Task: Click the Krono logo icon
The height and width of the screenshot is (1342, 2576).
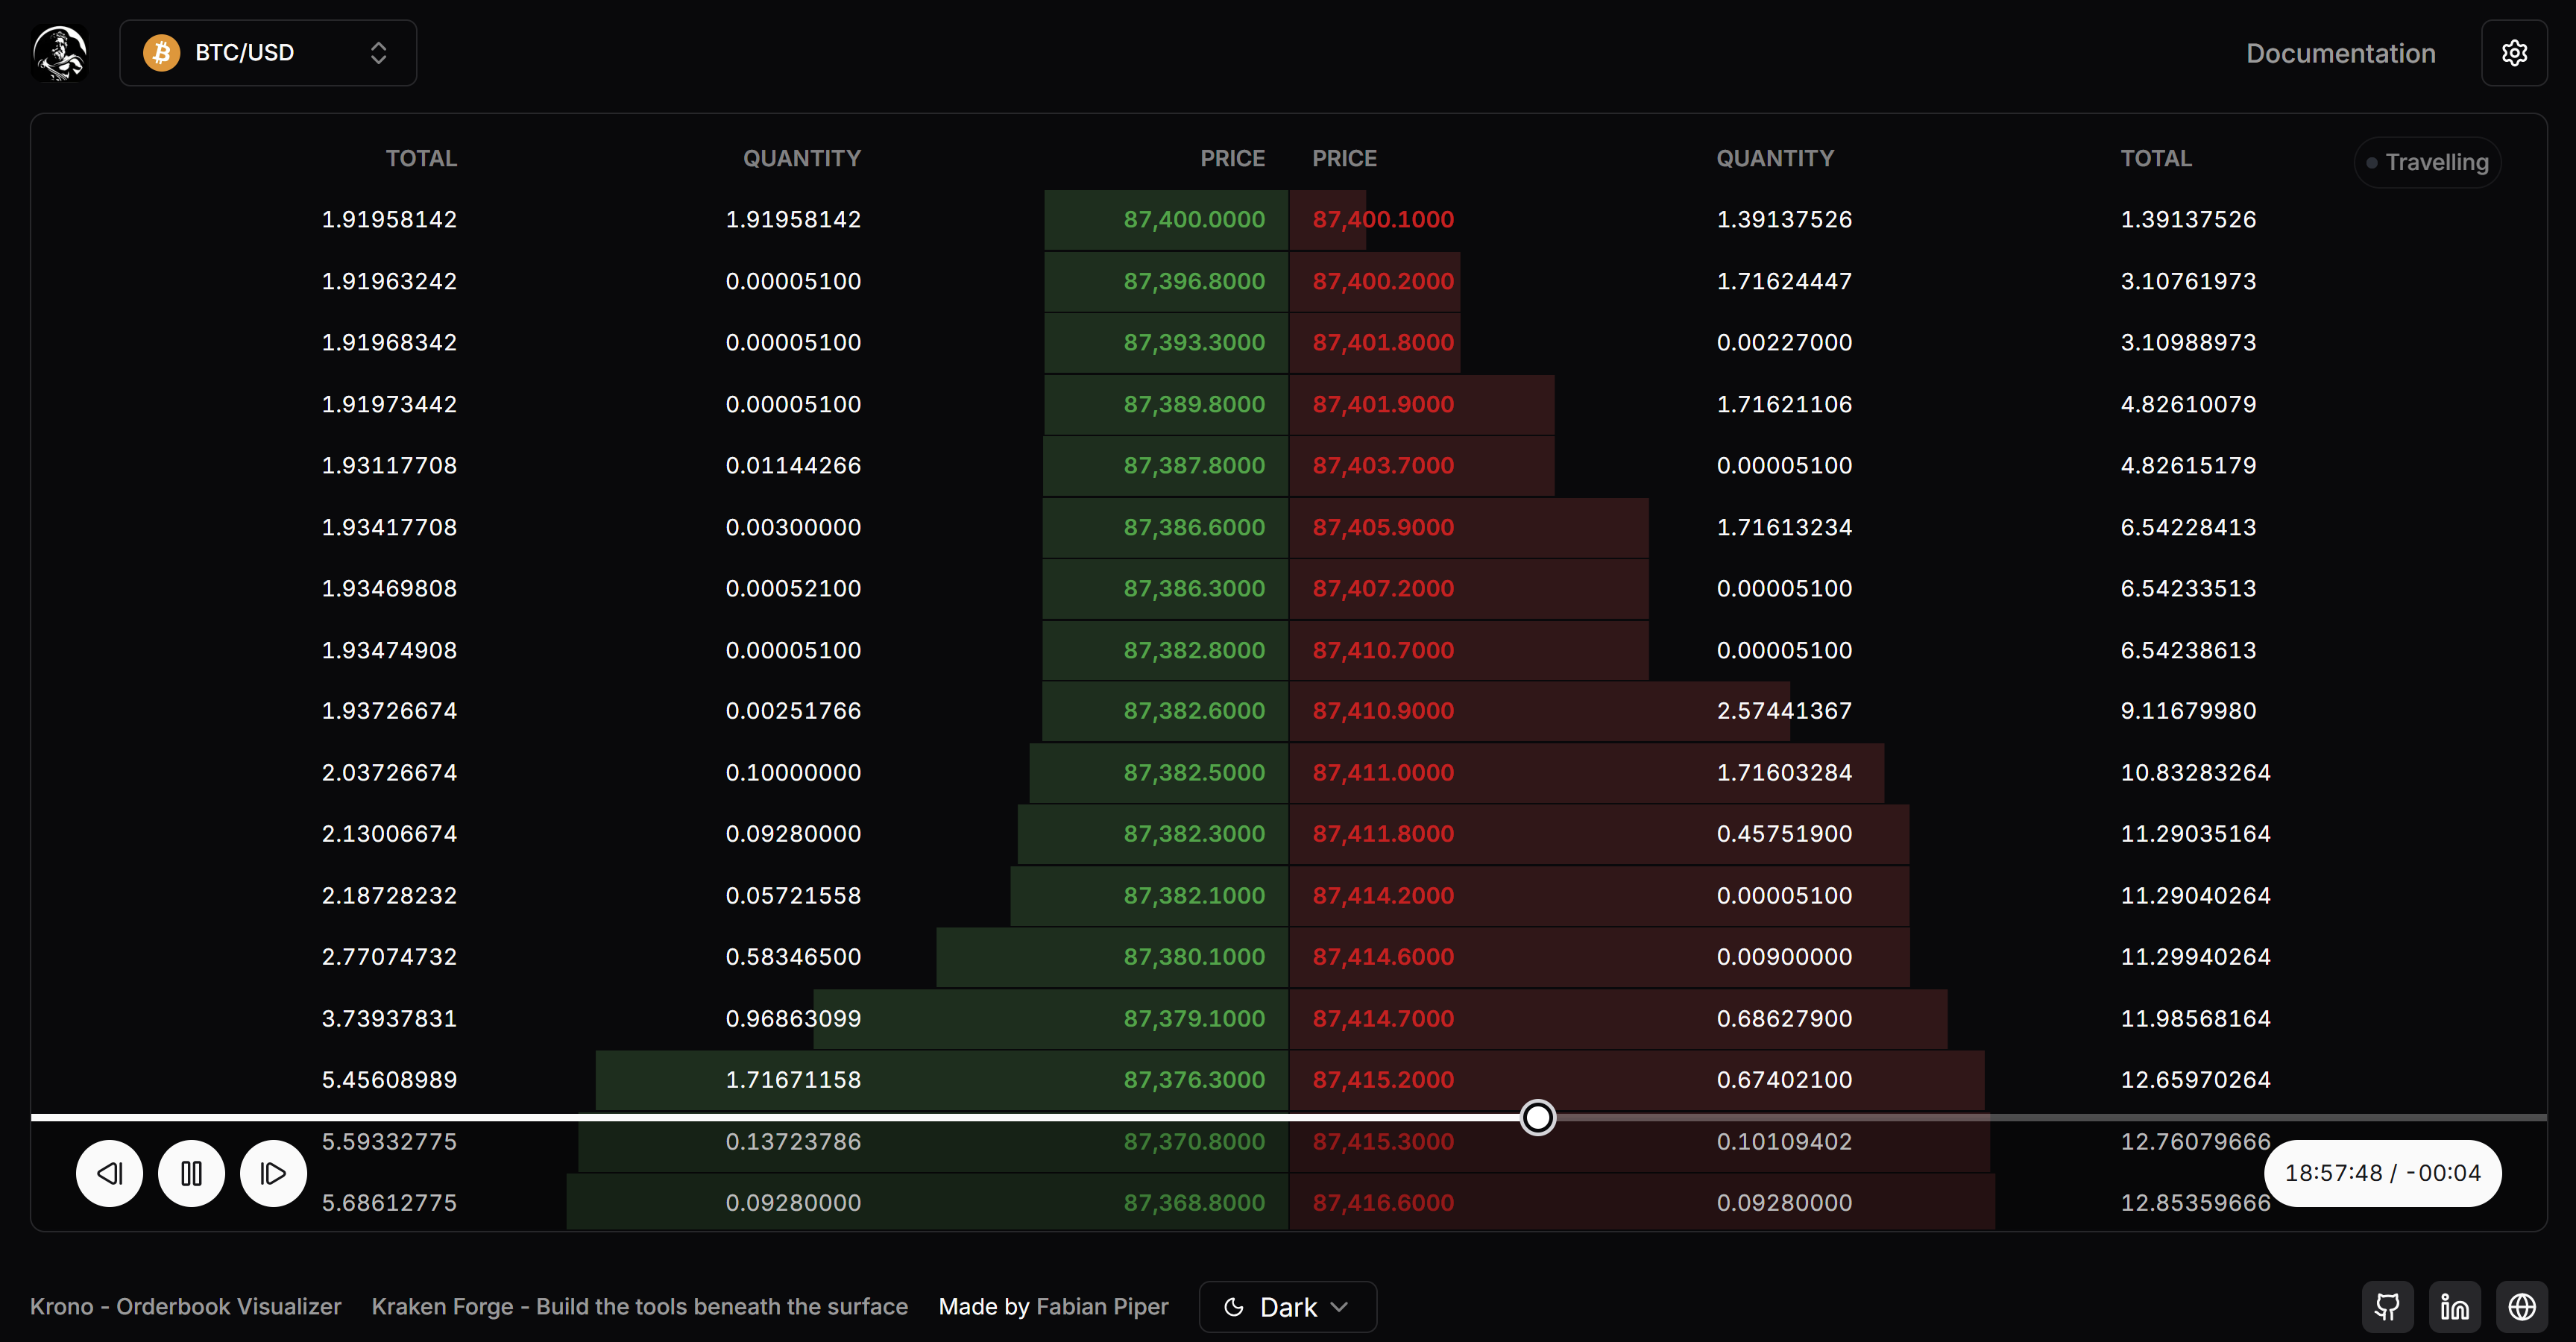Action: tap(60, 53)
